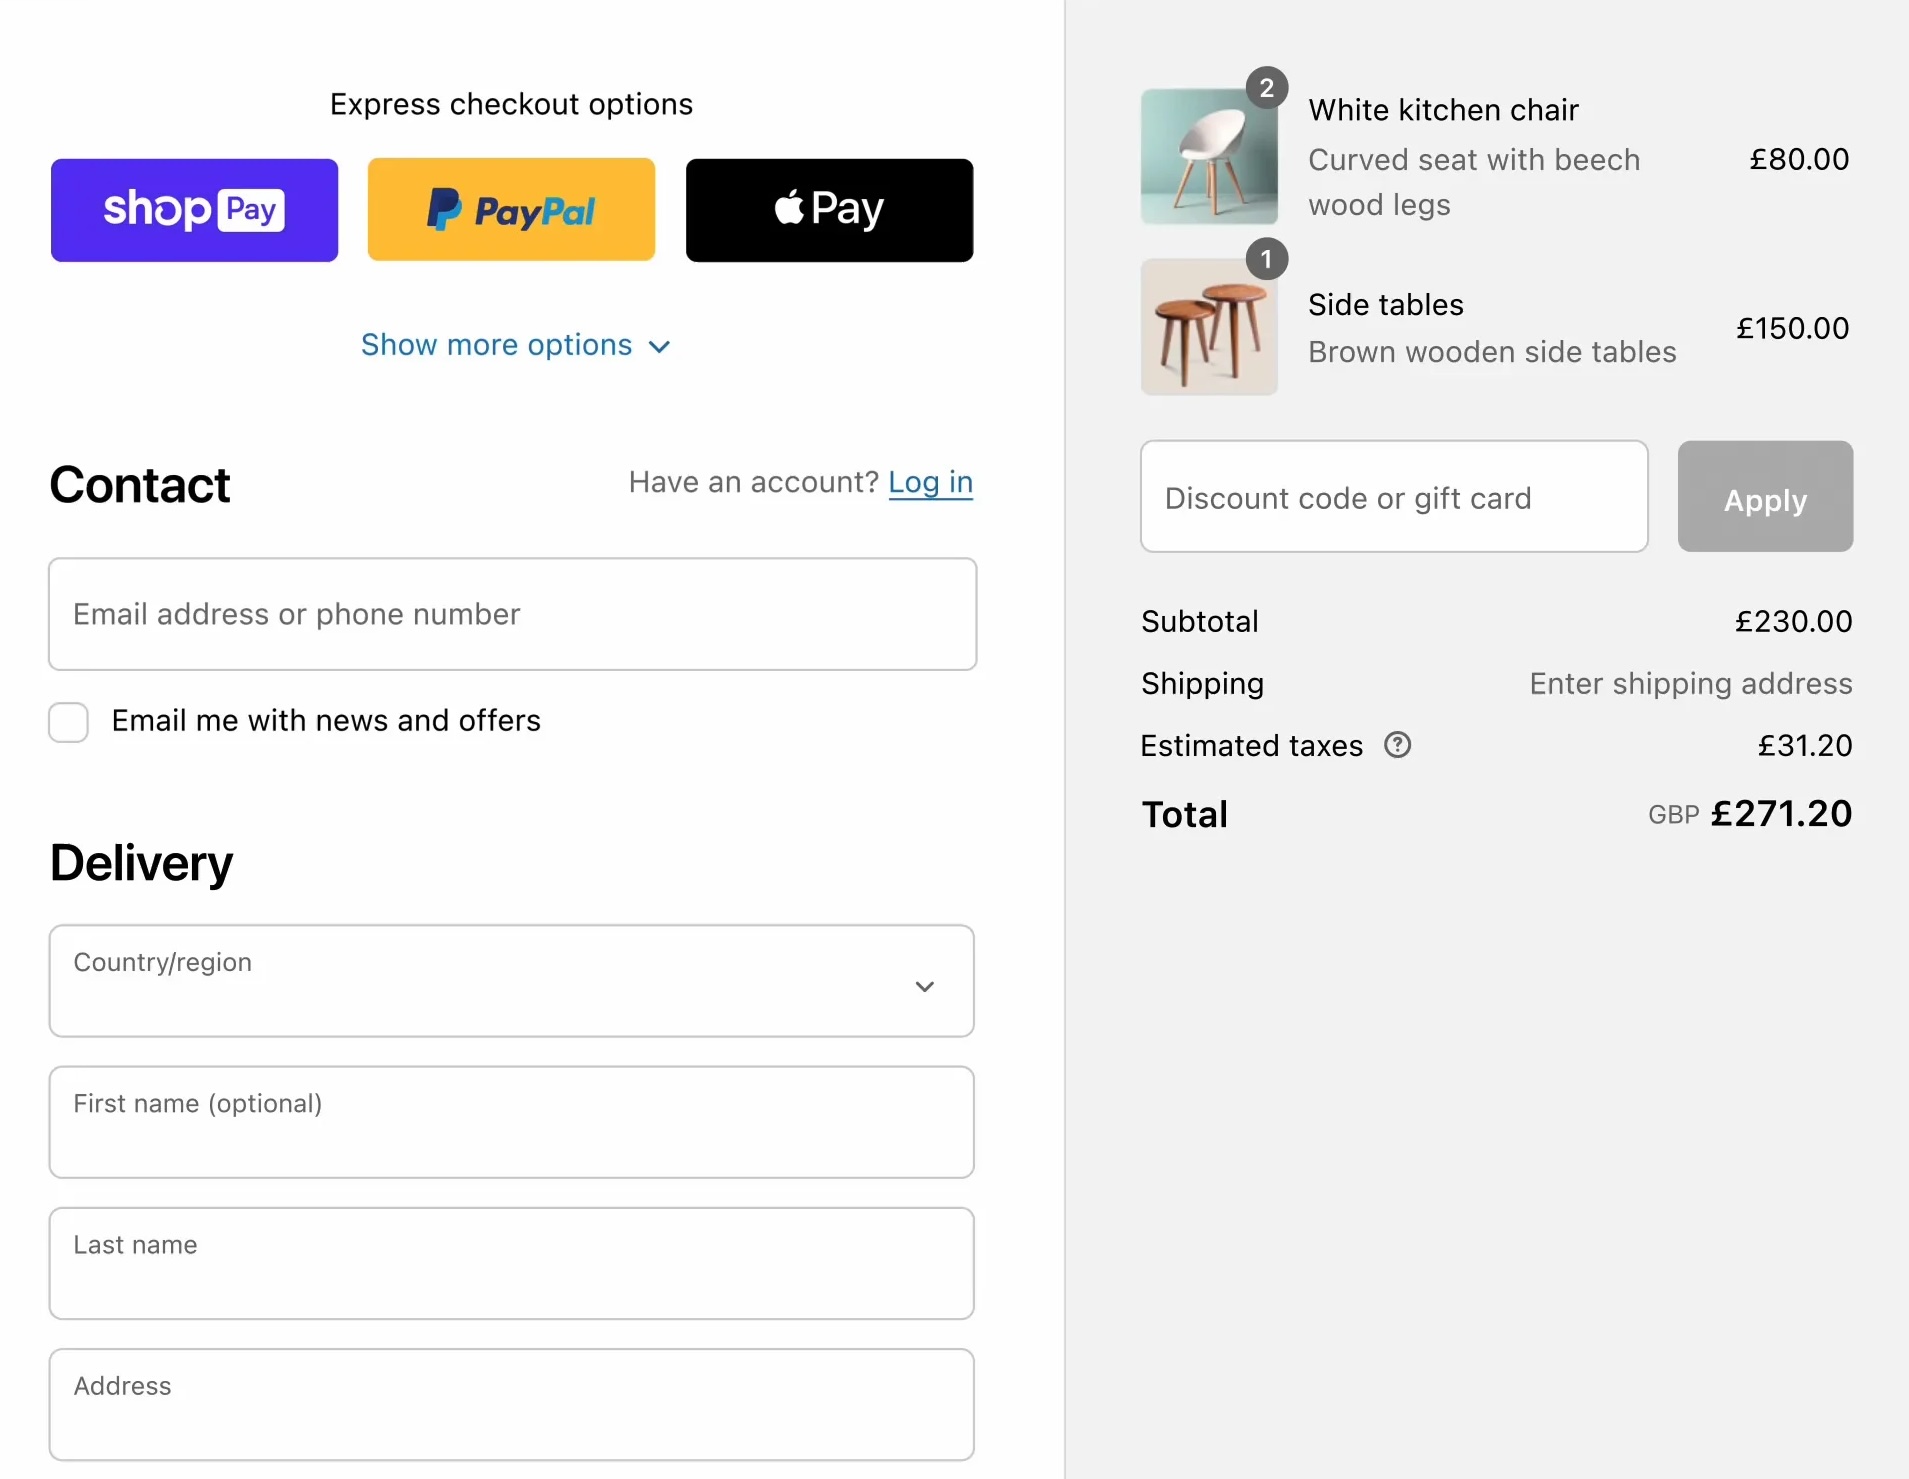
Task: Focus the Discount code or gift card field
Action: (1393, 496)
